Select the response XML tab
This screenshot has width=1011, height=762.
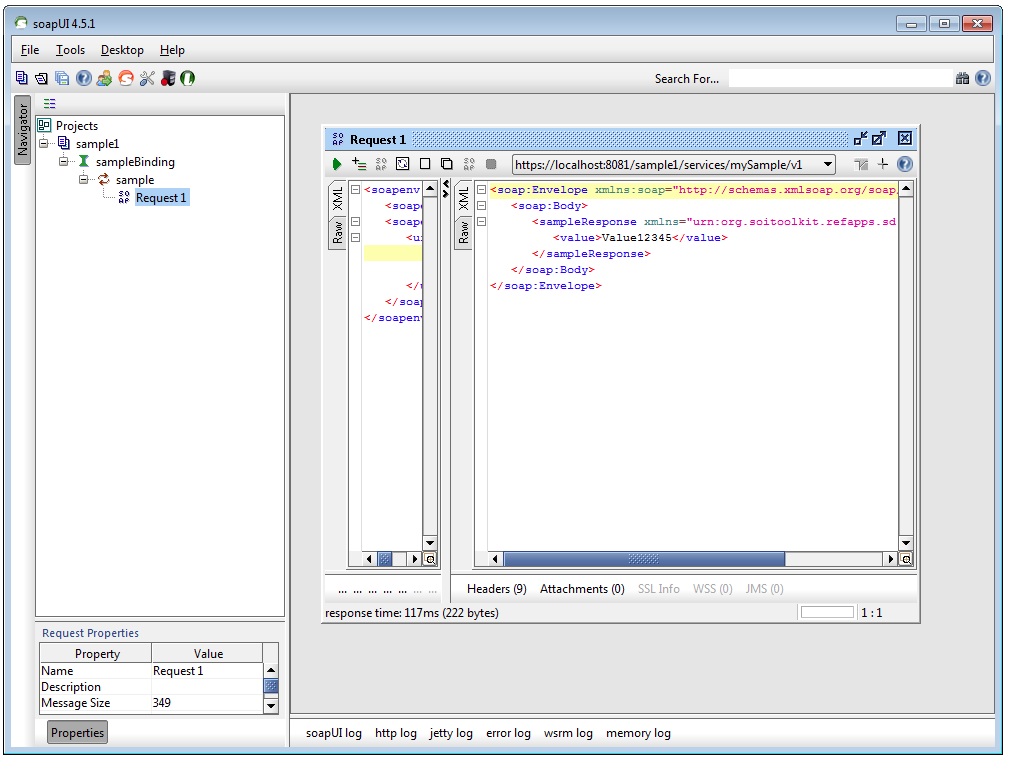pos(463,199)
